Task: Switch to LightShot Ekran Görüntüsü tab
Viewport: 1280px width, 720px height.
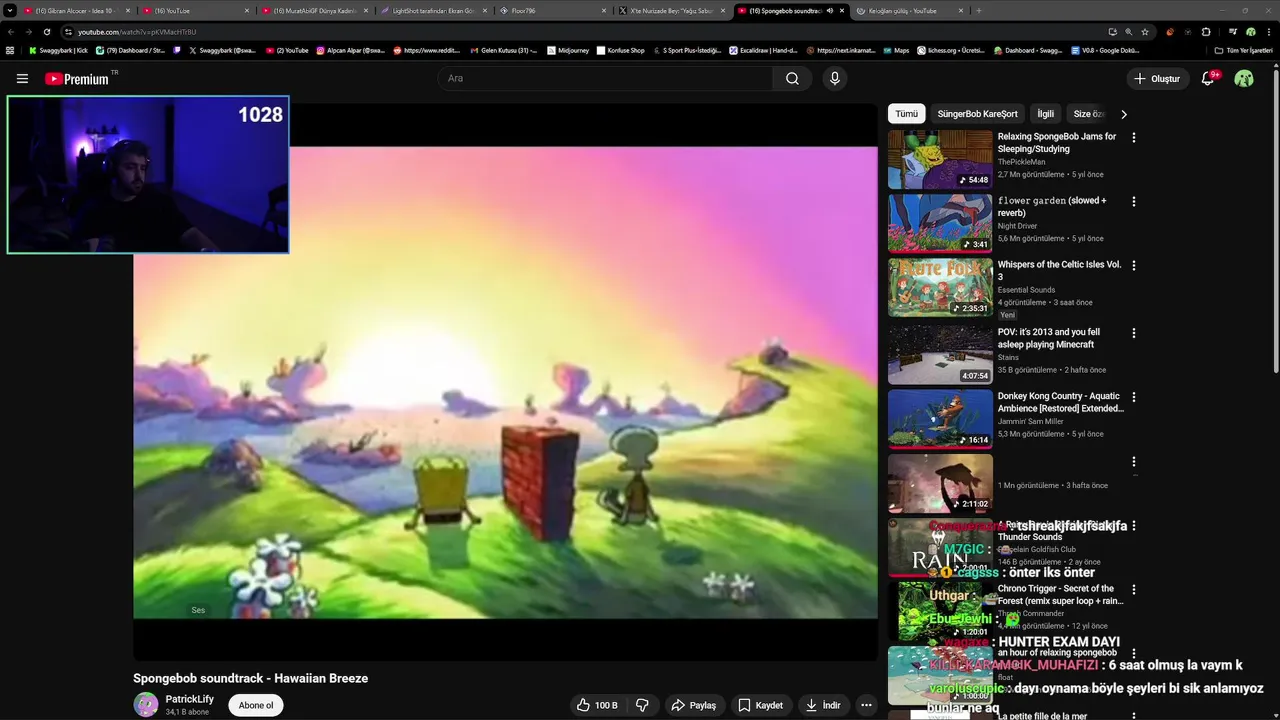Action: 433,11
